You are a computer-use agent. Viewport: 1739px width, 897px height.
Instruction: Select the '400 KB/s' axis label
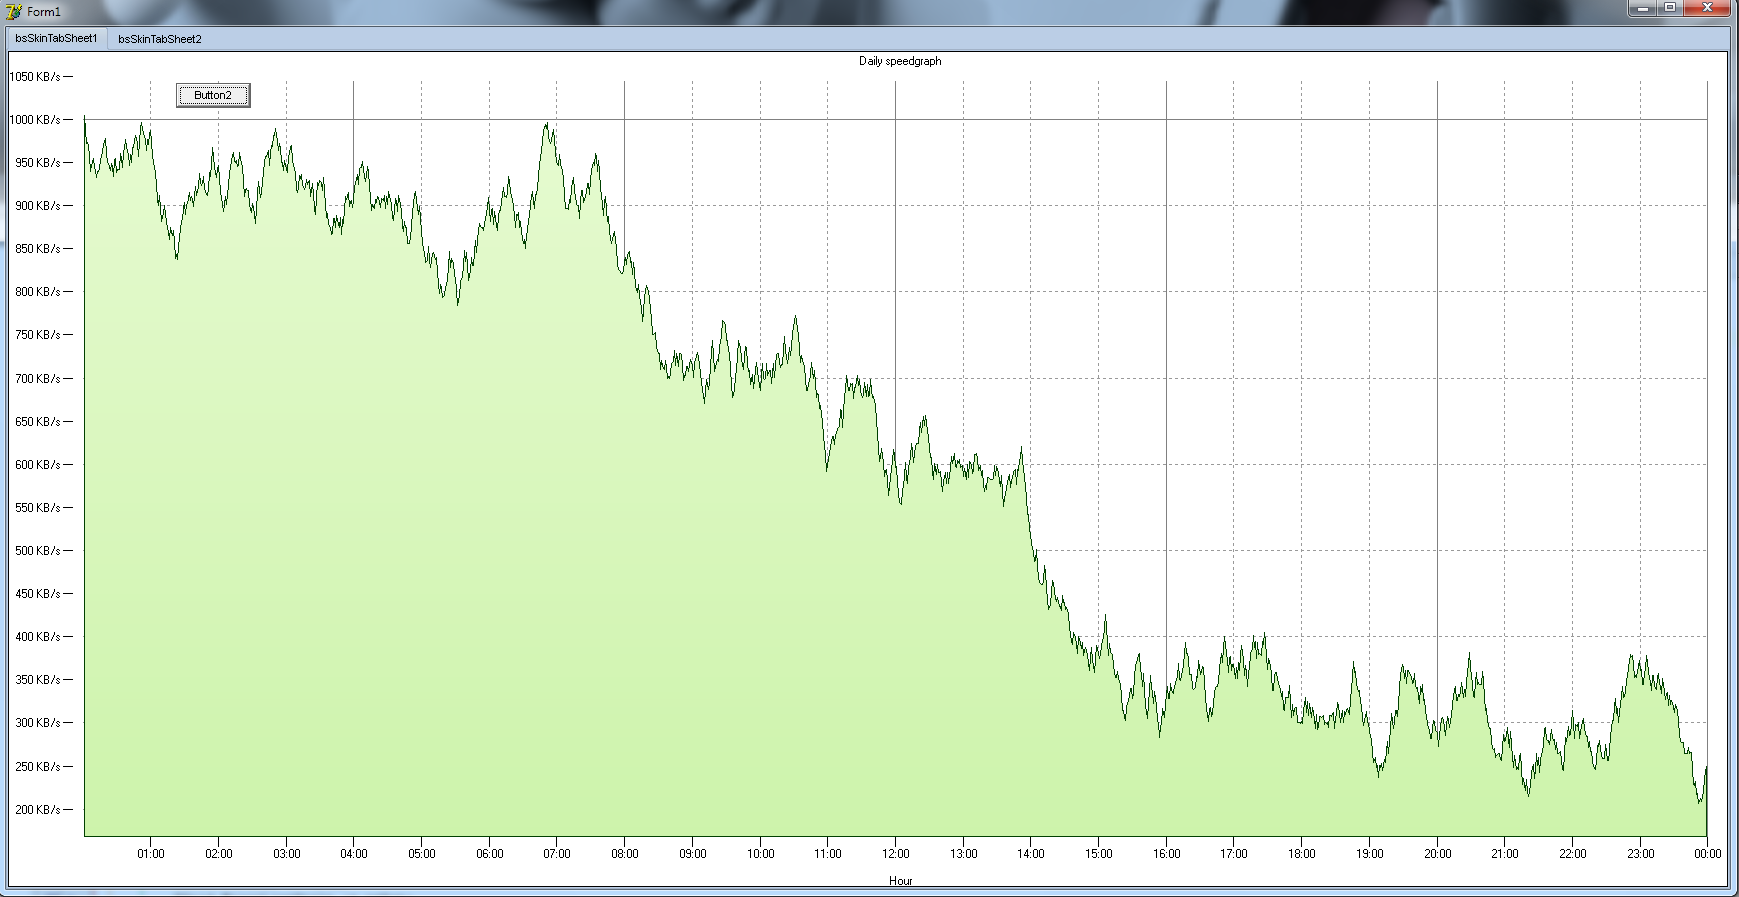pyautogui.click(x=38, y=637)
